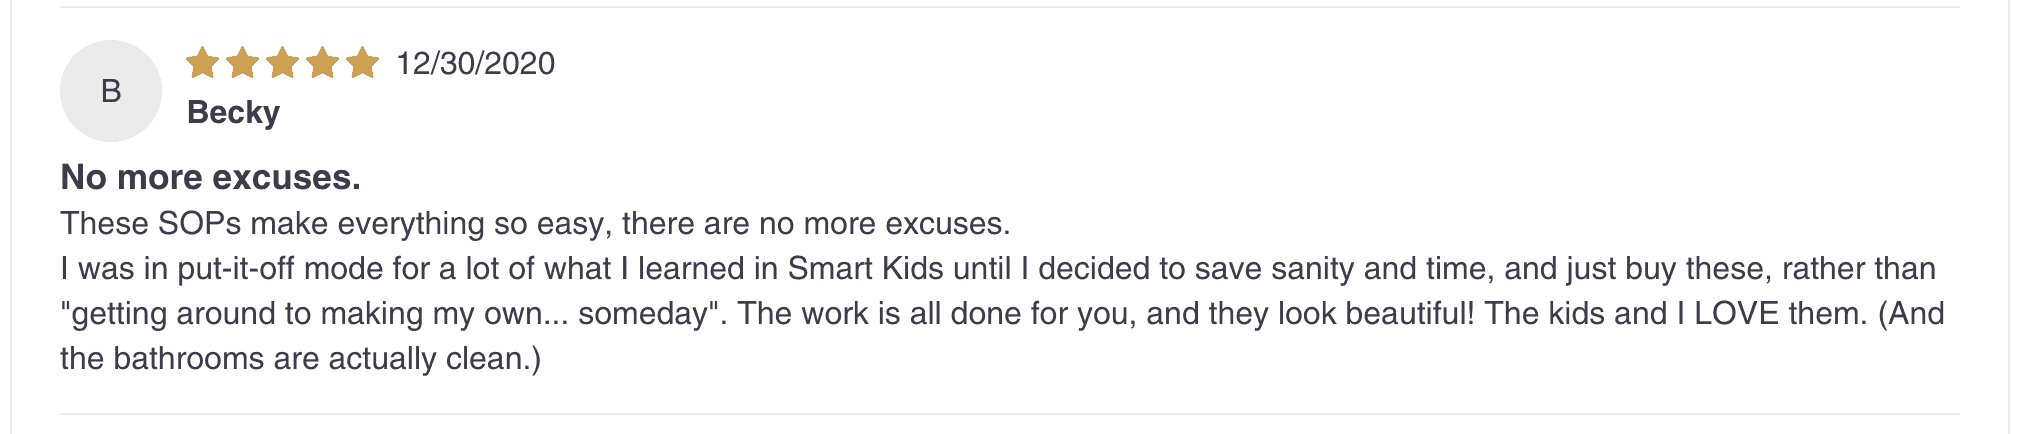The width and height of the screenshot is (2018, 434).
Task: Click the "No more excuses." review title
Action: pos(210,177)
